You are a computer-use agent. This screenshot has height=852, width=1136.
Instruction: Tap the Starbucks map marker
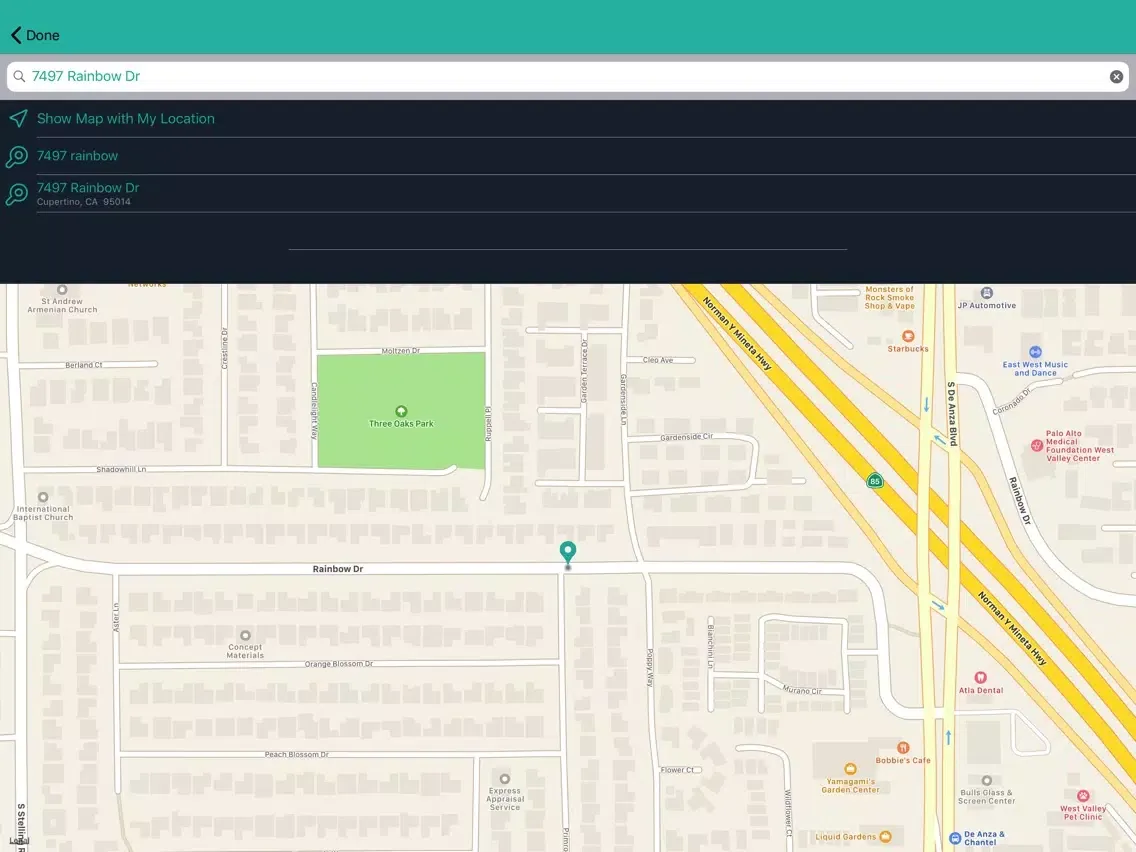coord(908,336)
